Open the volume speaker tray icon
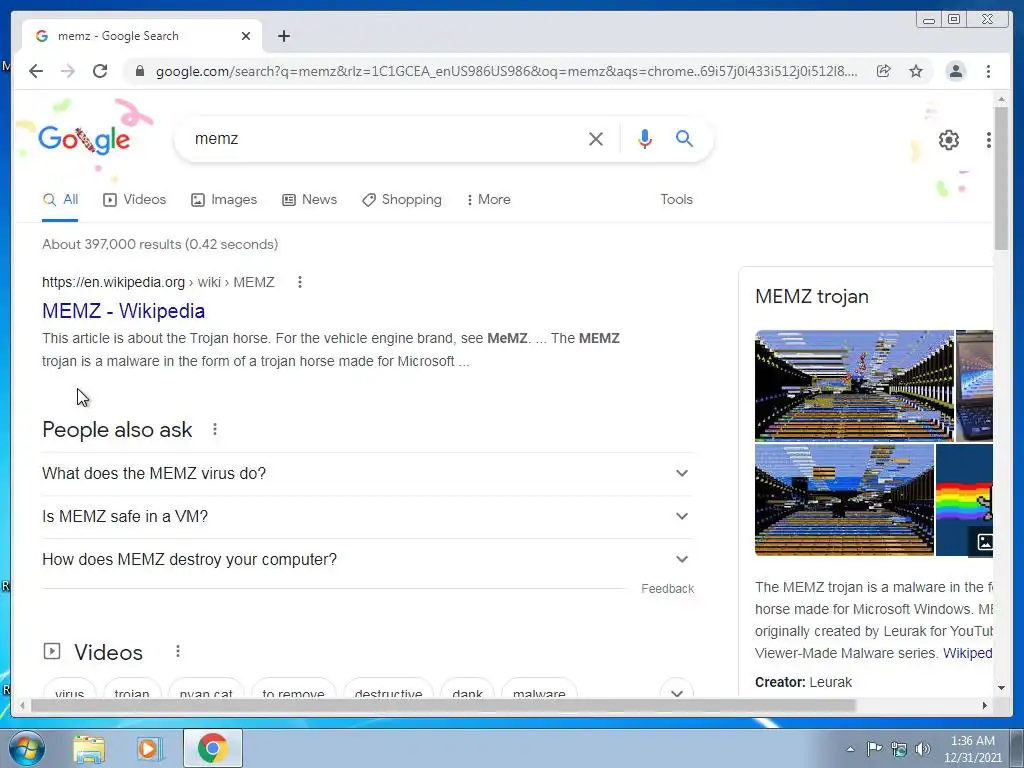1024x768 pixels. [x=922, y=749]
